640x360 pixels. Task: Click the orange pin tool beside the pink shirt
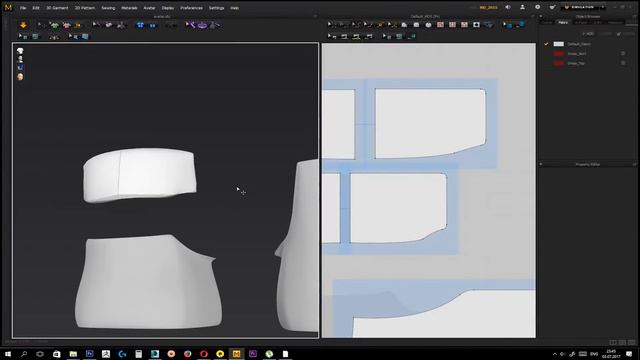[78, 25]
